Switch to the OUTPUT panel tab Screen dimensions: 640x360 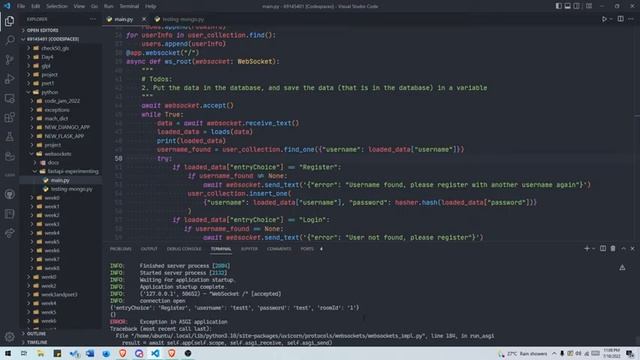pos(149,249)
